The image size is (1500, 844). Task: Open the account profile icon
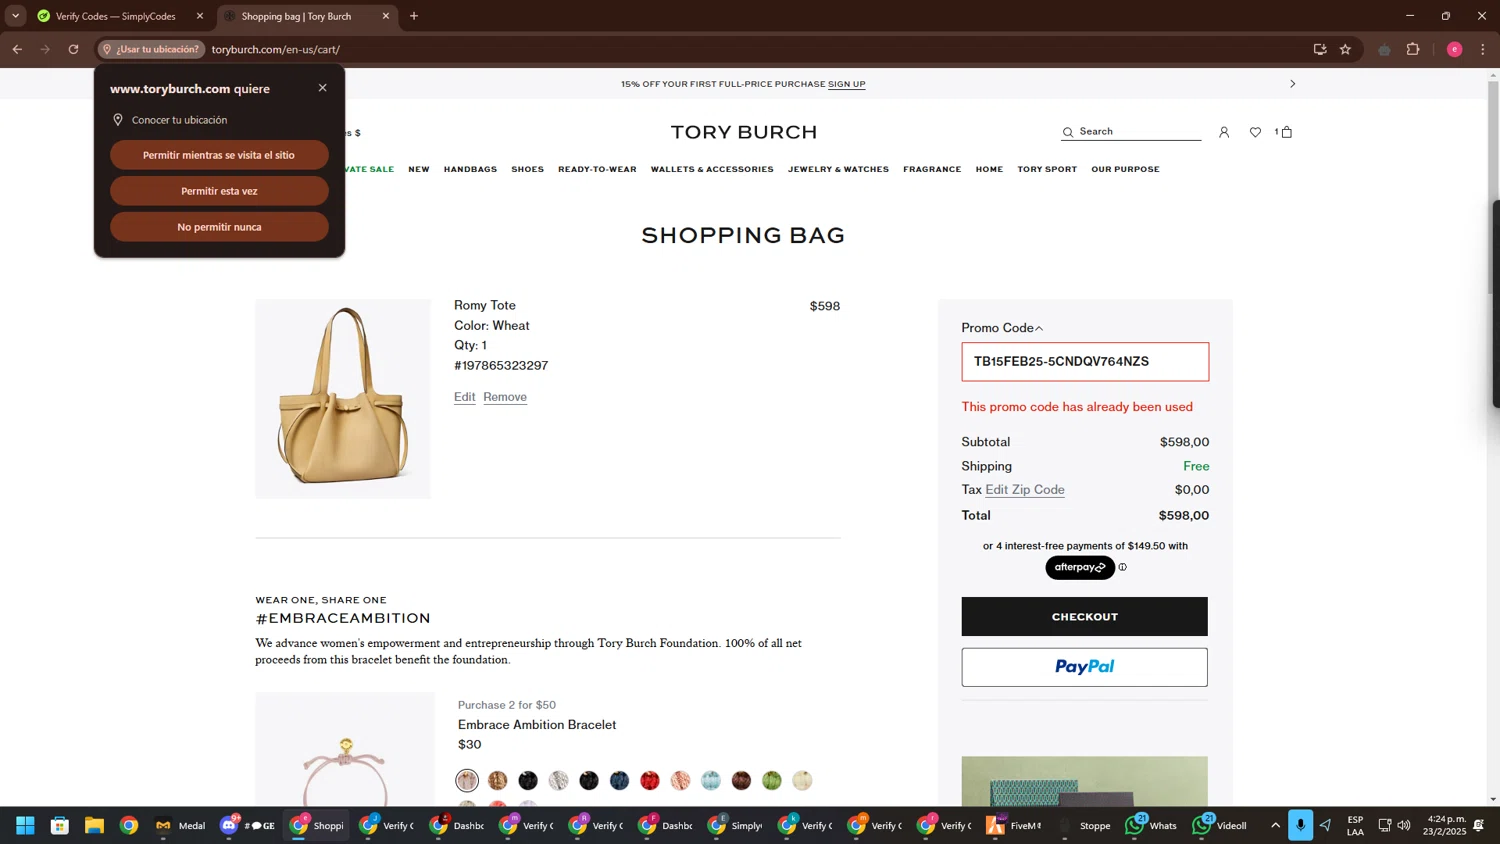click(x=1223, y=132)
